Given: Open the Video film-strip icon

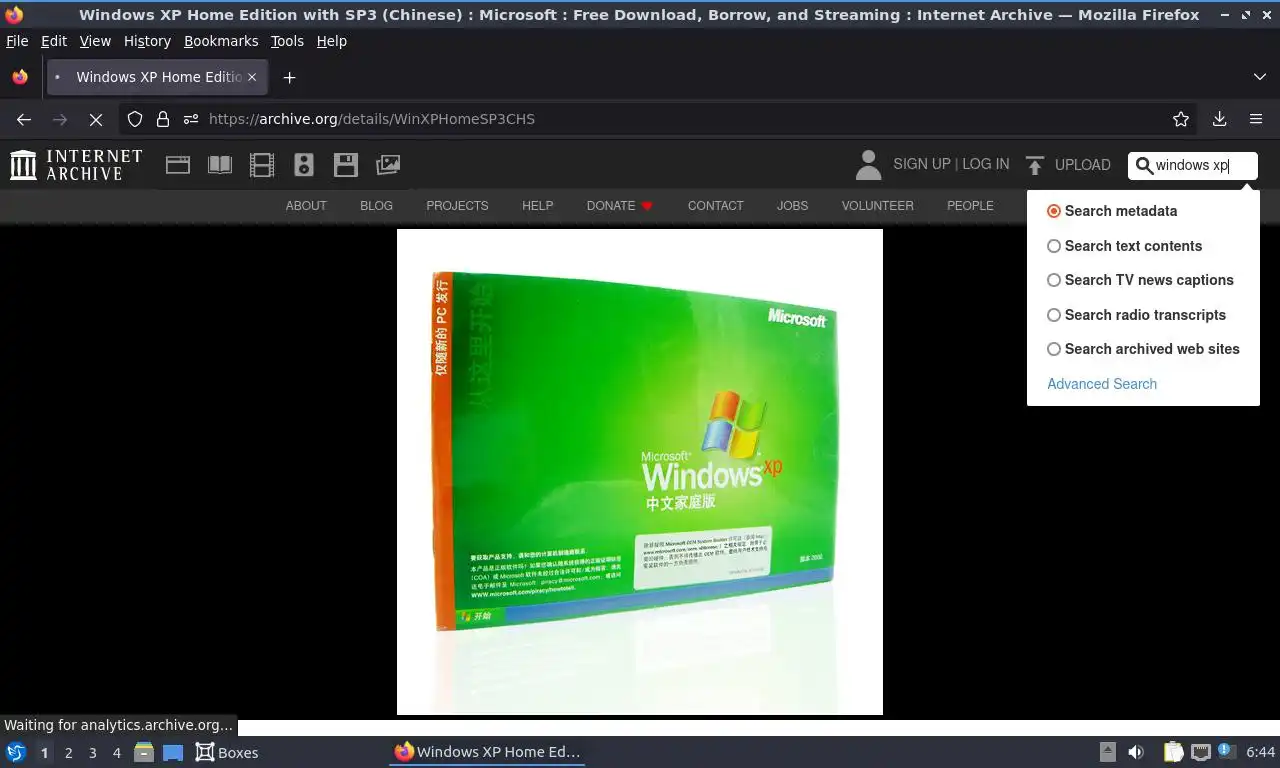Looking at the screenshot, I should pos(262,165).
